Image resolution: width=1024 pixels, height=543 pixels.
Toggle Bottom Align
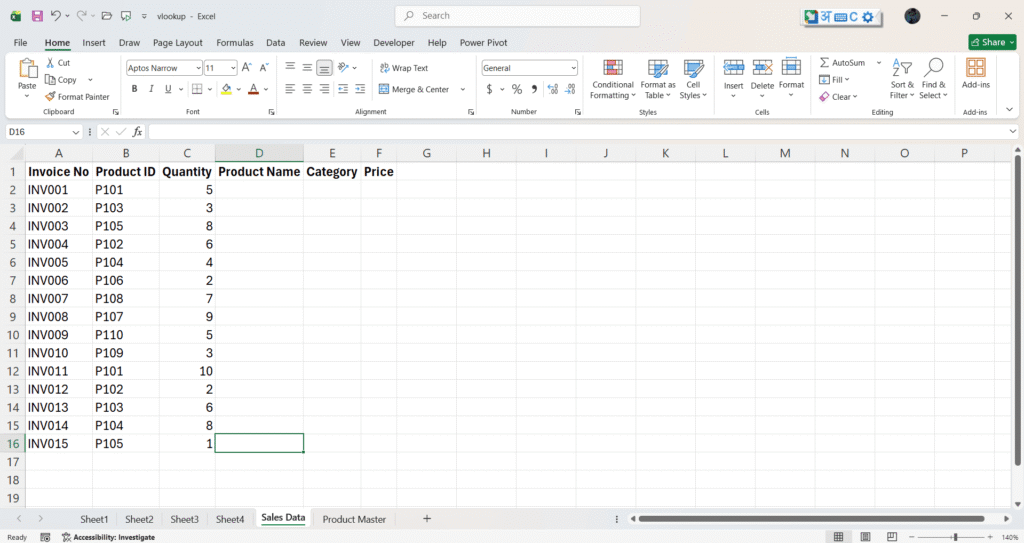coord(324,67)
